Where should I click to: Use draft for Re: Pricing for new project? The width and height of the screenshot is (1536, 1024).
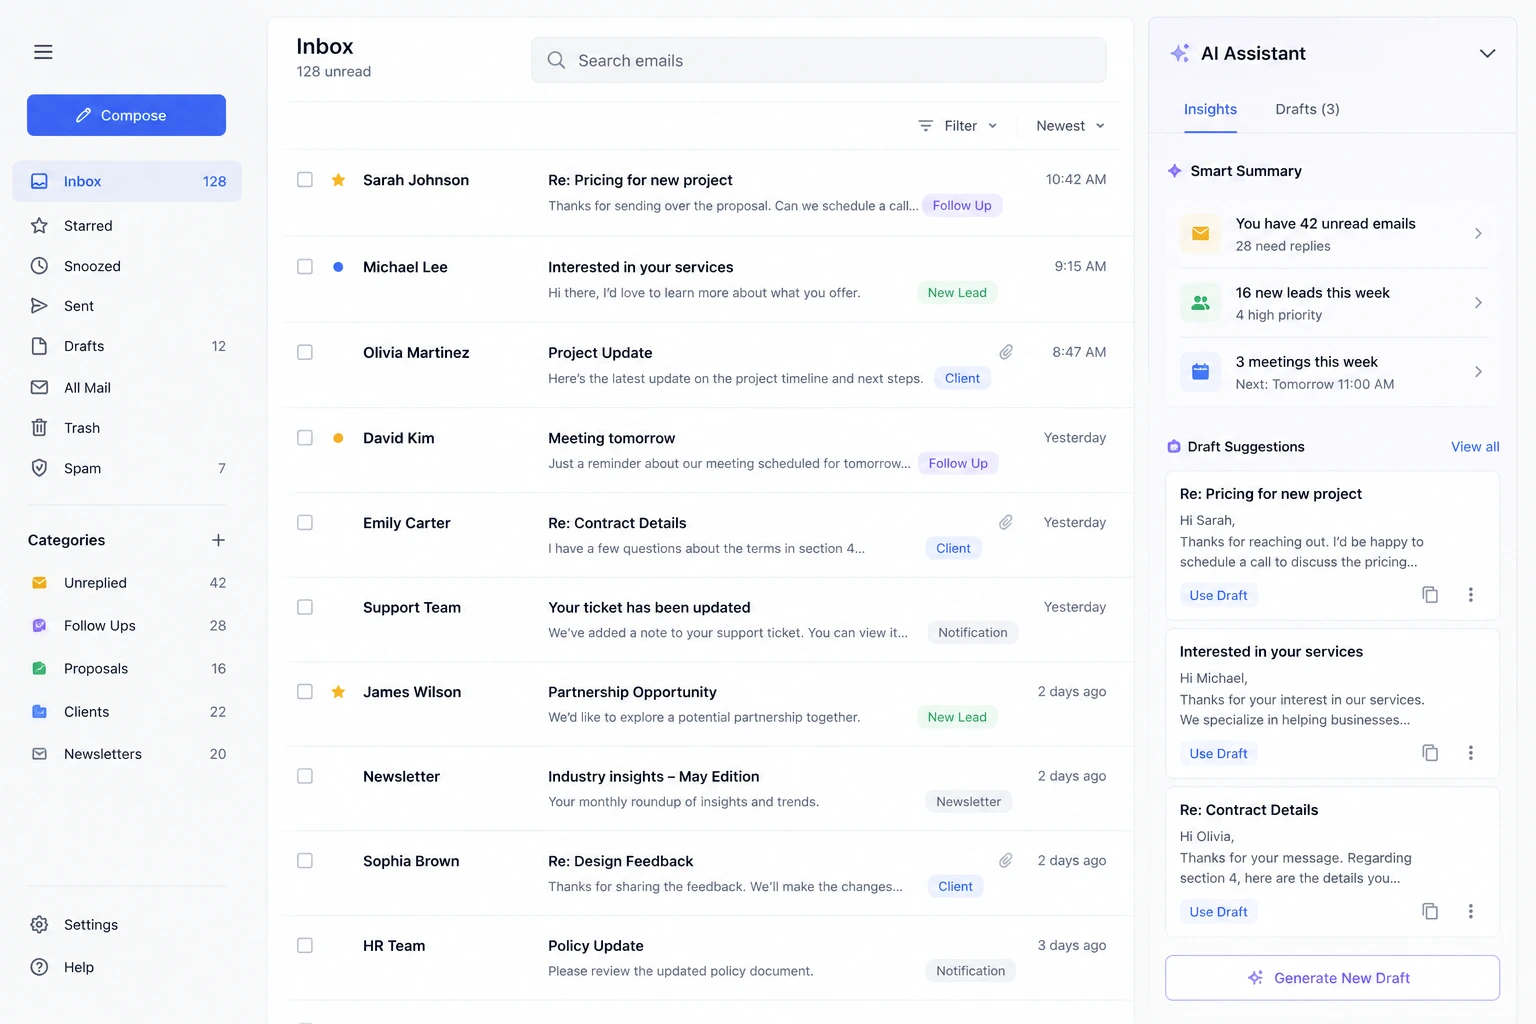[1218, 595]
